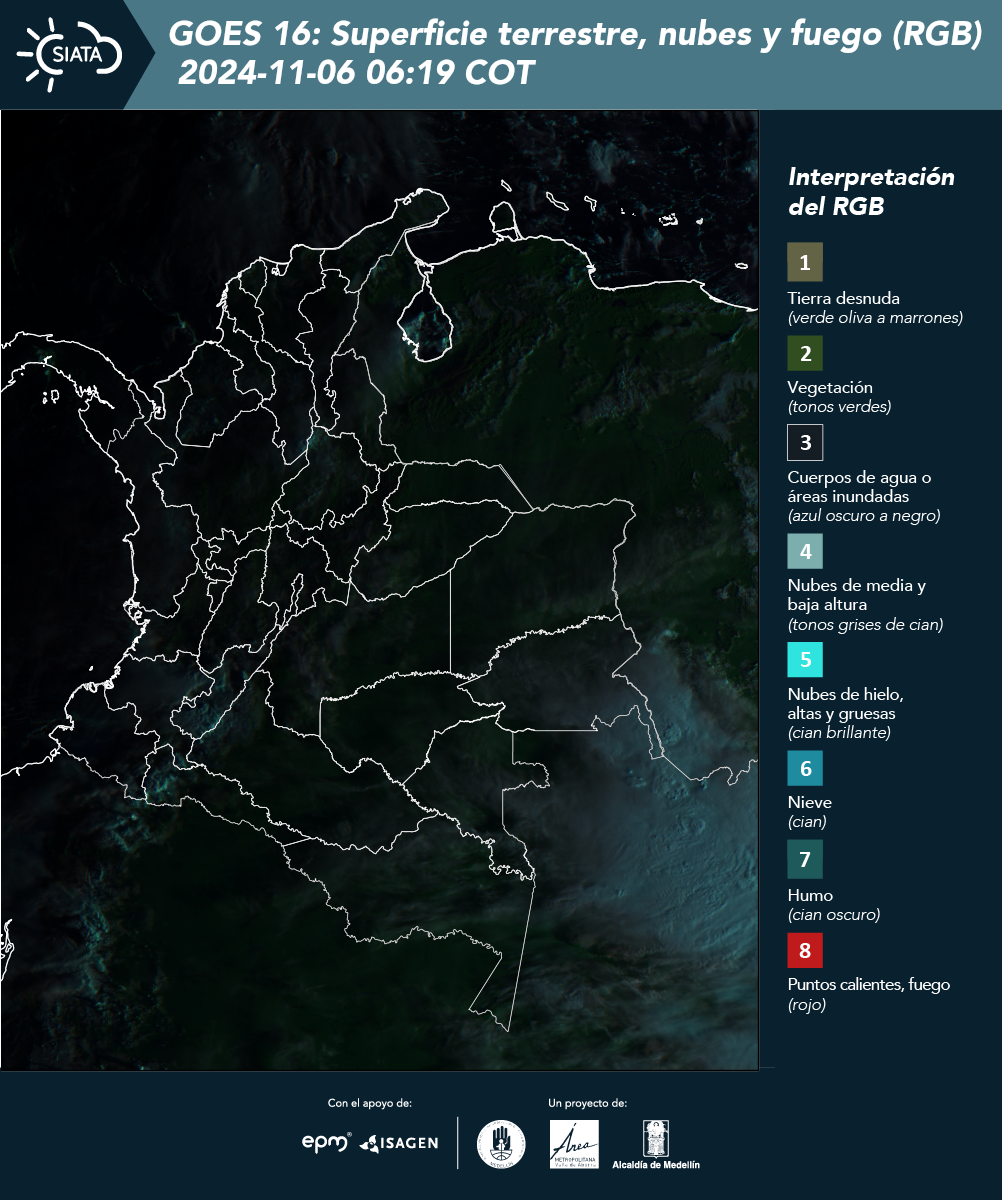Image resolution: width=1002 pixels, height=1200 pixels.
Task: Click legend swatch number 2 Vegetación
Action: coord(805,353)
